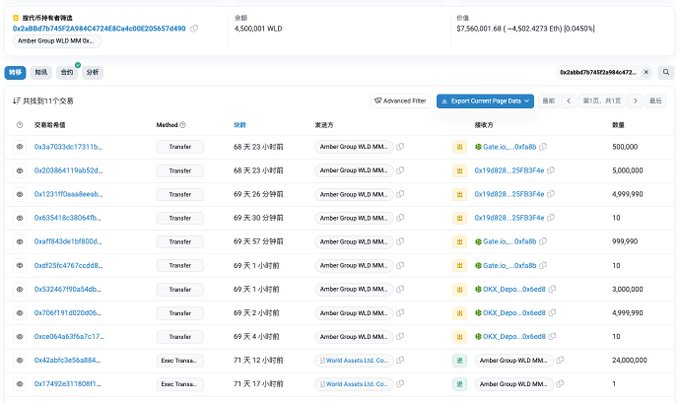Toggle eye preview for transaction 0x3a7033dc17311b
Viewport: 680px width, 403px height.
pyautogui.click(x=20, y=147)
